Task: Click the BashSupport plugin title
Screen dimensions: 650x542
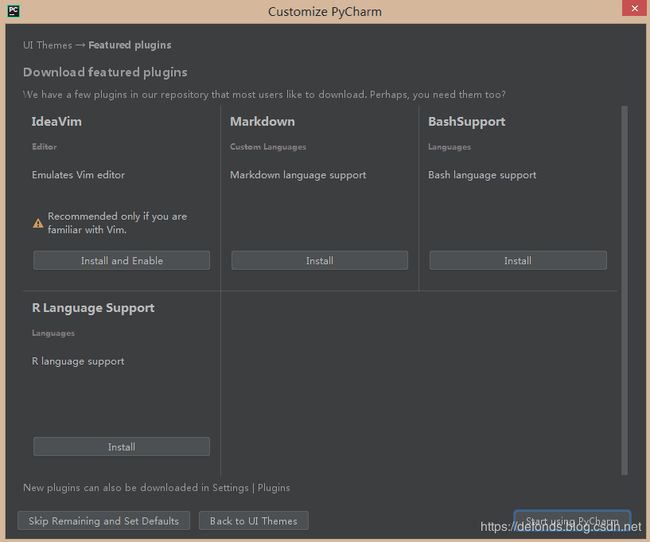Action: coord(467,122)
